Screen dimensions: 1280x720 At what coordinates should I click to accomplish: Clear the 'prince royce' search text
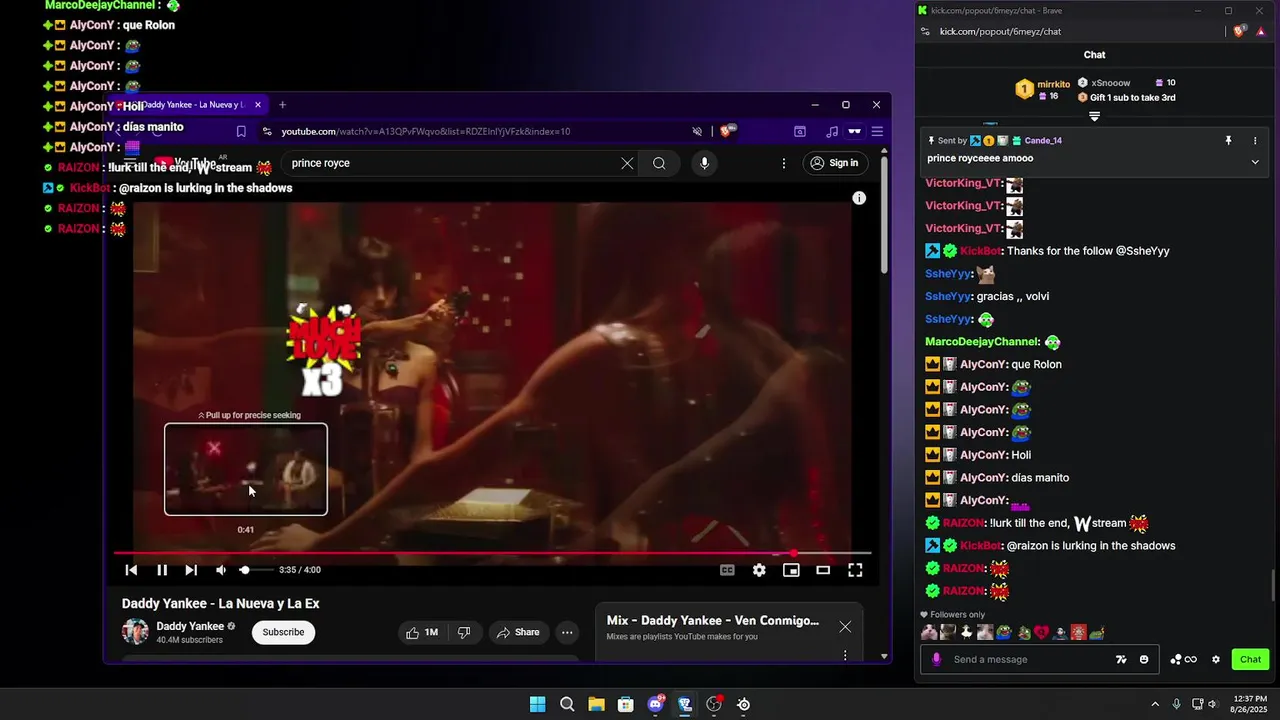point(627,163)
